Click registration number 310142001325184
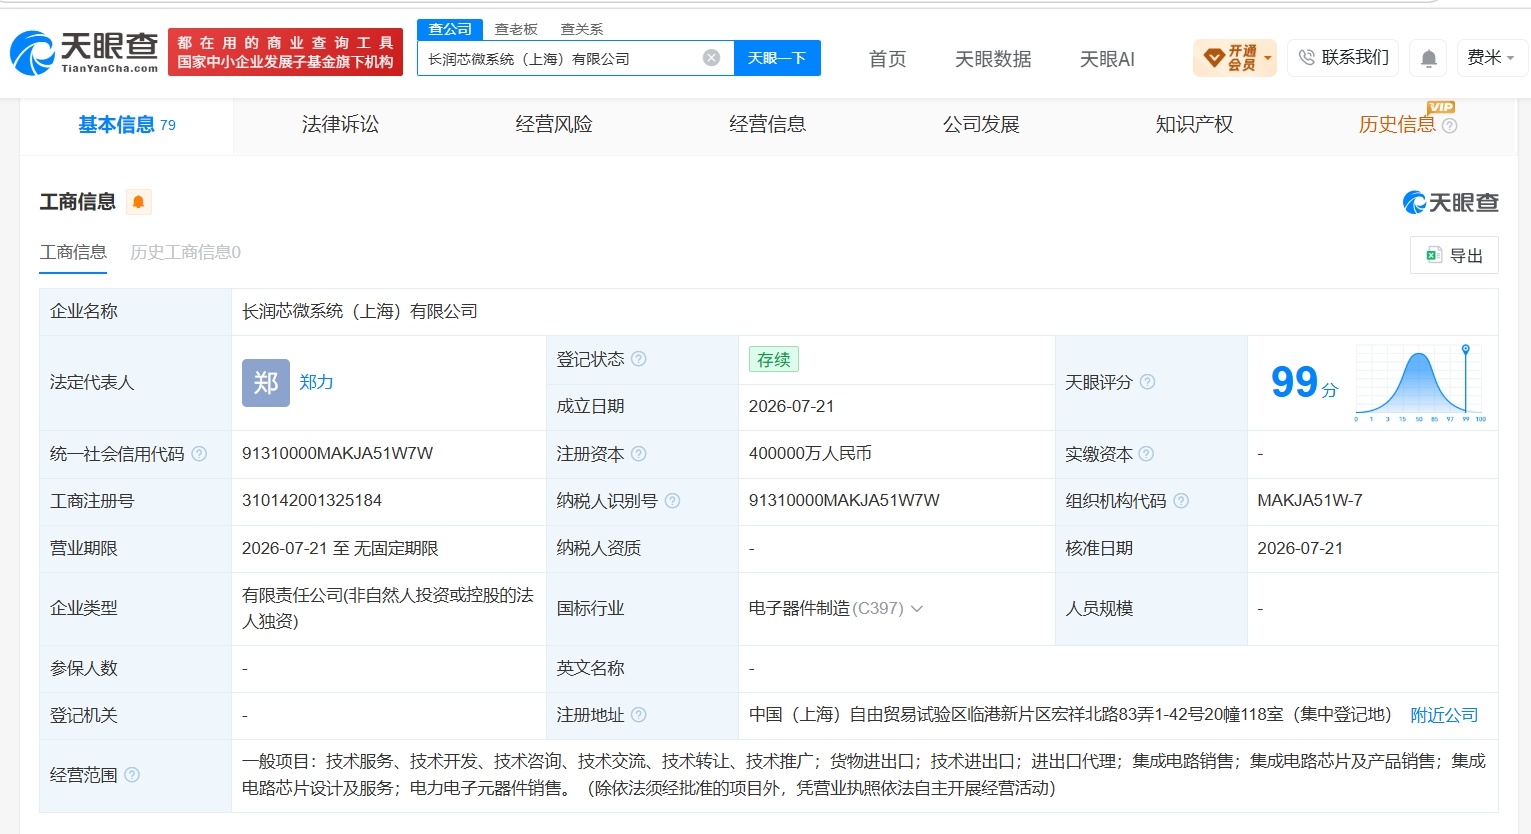1531x834 pixels. point(312,500)
